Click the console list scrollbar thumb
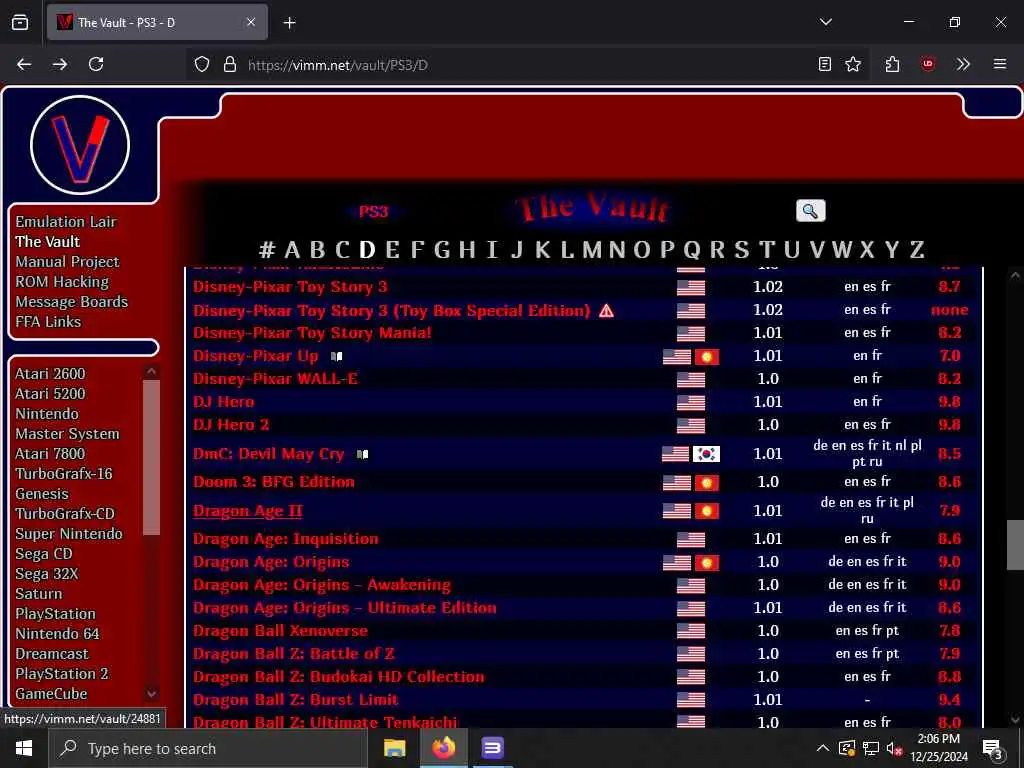This screenshot has width=1024, height=768. 151,457
